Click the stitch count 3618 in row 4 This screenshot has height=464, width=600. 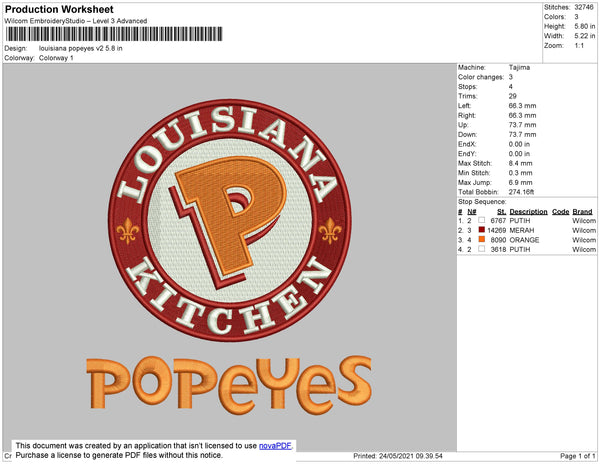pos(498,249)
